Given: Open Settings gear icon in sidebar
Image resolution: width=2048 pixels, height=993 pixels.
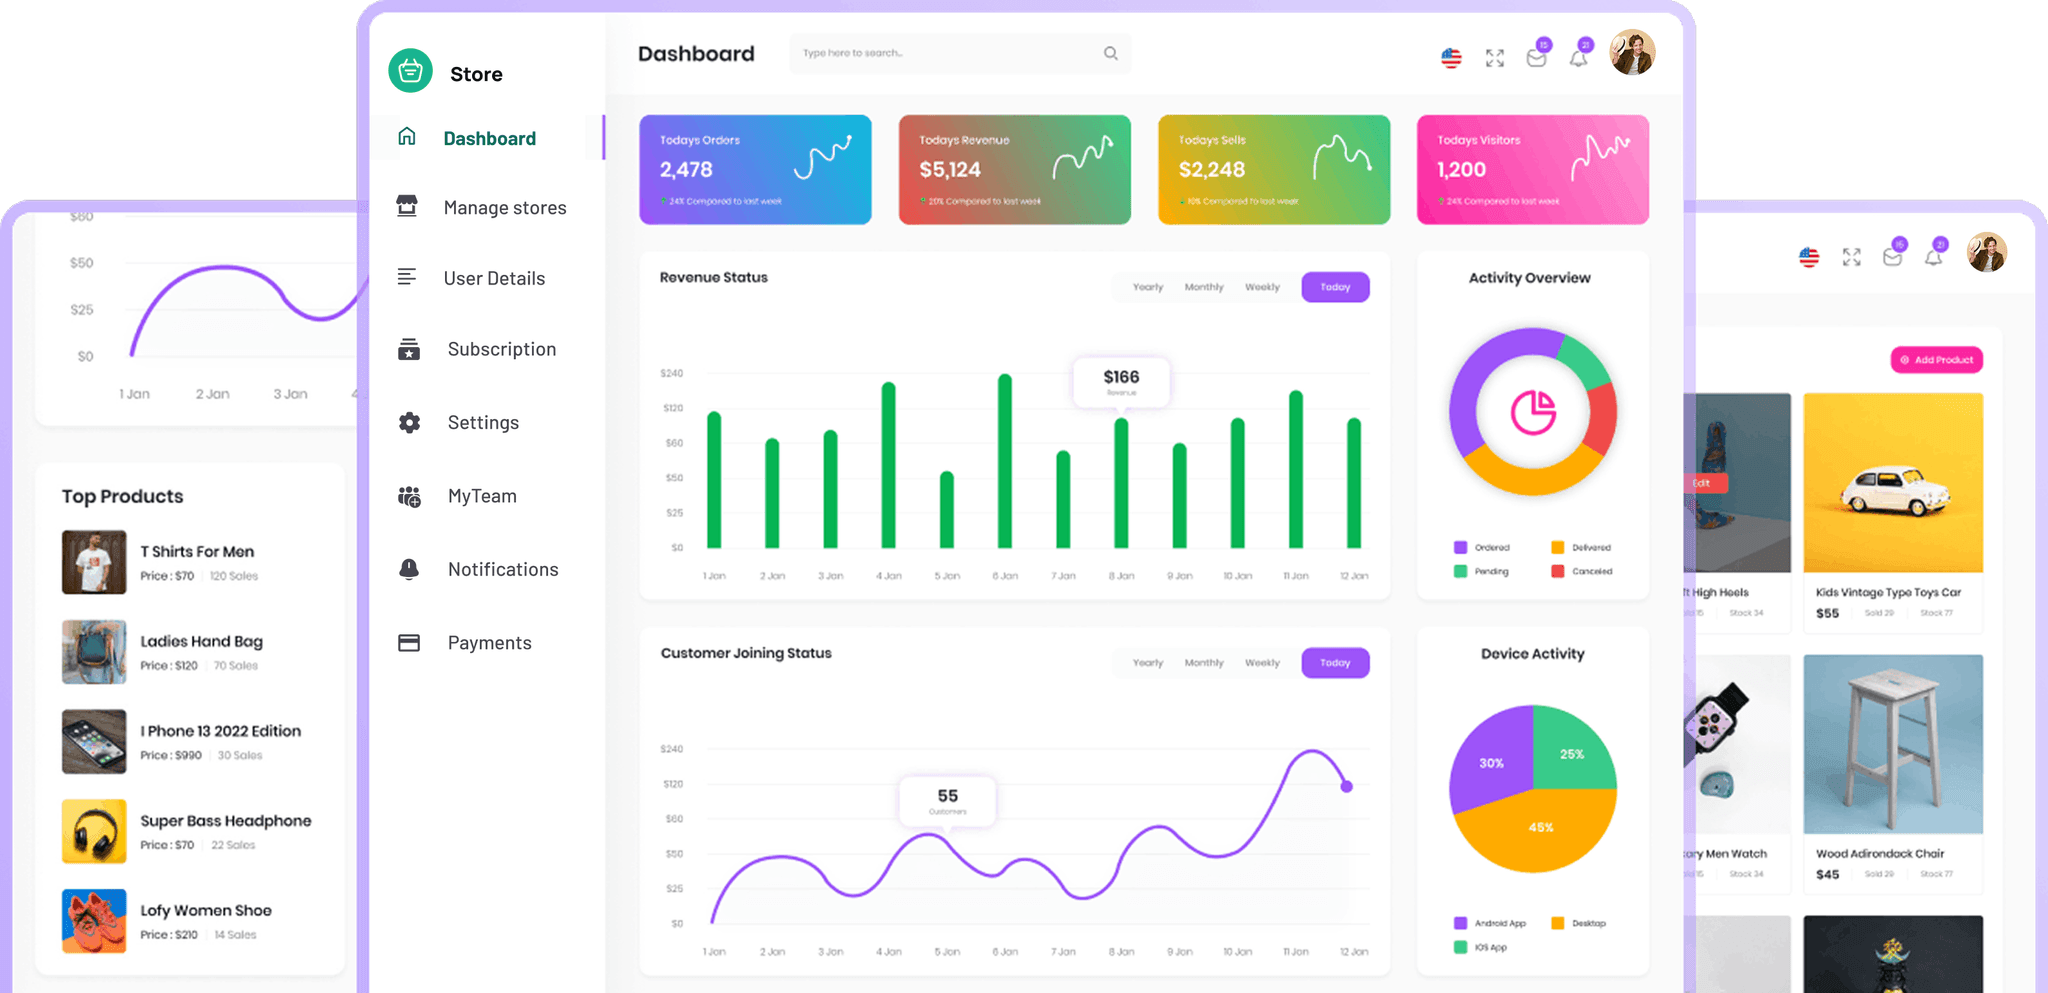Looking at the screenshot, I should tap(409, 422).
